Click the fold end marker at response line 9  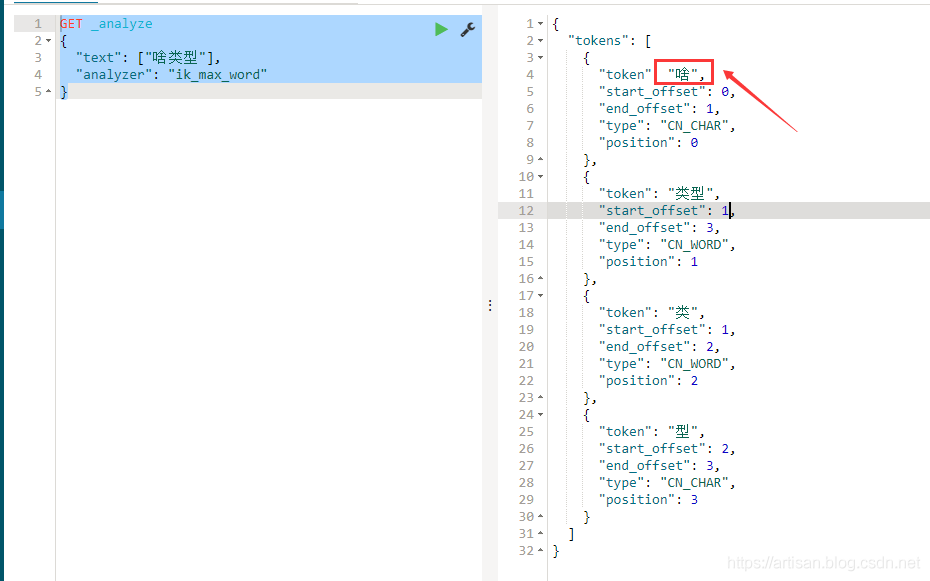541,160
